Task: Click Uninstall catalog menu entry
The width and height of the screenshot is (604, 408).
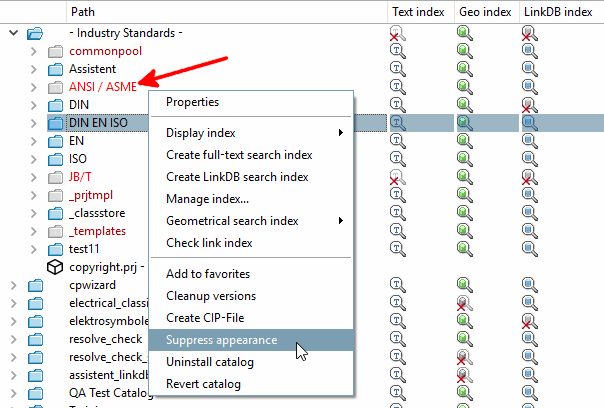Action: click(x=210, y=362)
